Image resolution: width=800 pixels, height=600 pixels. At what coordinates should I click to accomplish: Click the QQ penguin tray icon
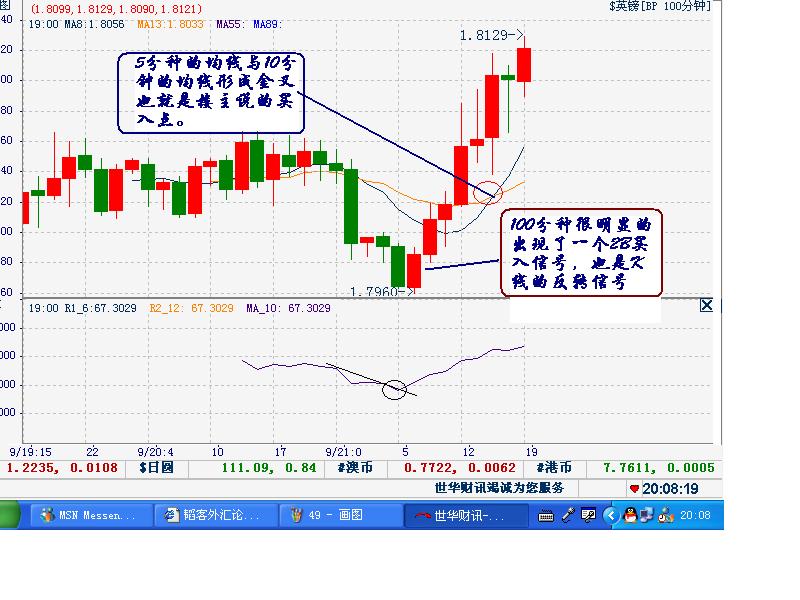click(x=629, y=515)
